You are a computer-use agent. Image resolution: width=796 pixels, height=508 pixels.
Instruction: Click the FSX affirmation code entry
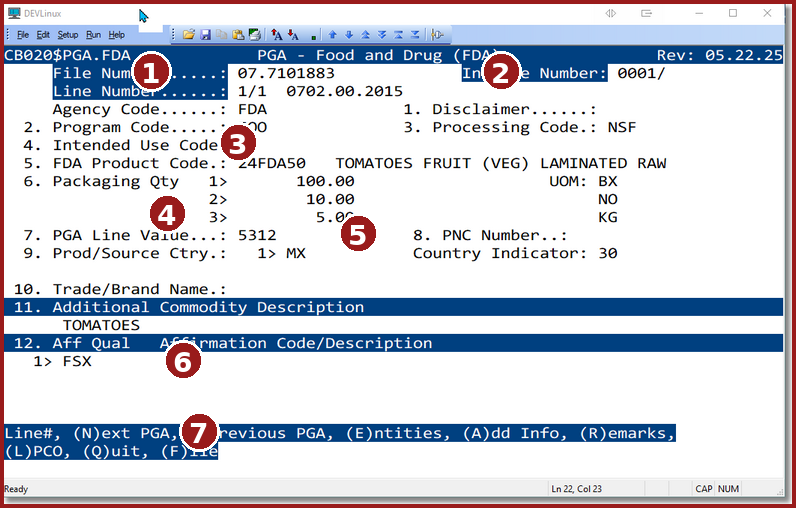[x=76, y=361]
